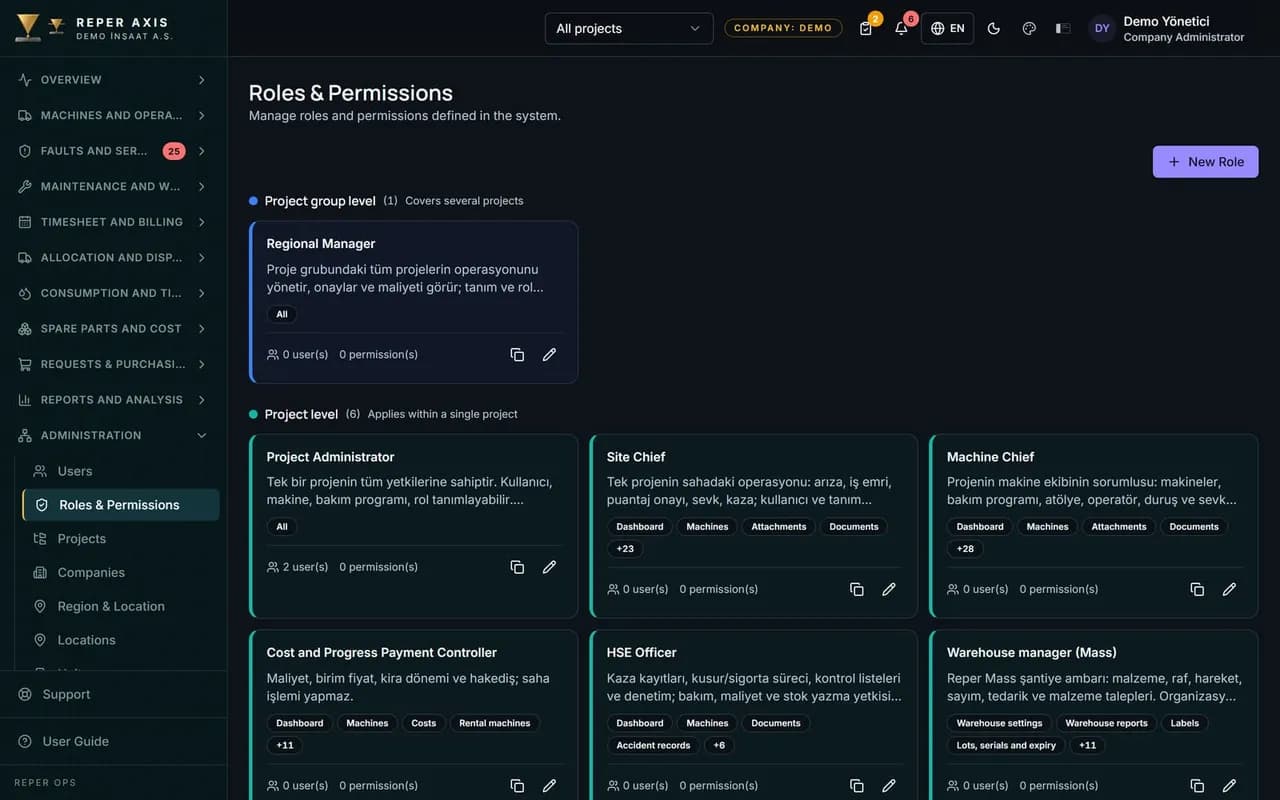Edit the Warehouse manager (Mass) role

1229,786
